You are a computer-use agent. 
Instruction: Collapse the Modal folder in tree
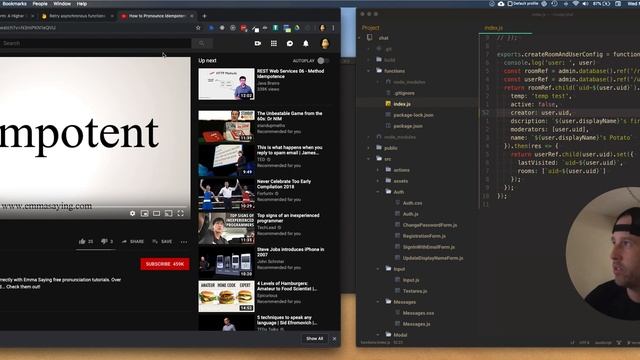pos(378,335)
